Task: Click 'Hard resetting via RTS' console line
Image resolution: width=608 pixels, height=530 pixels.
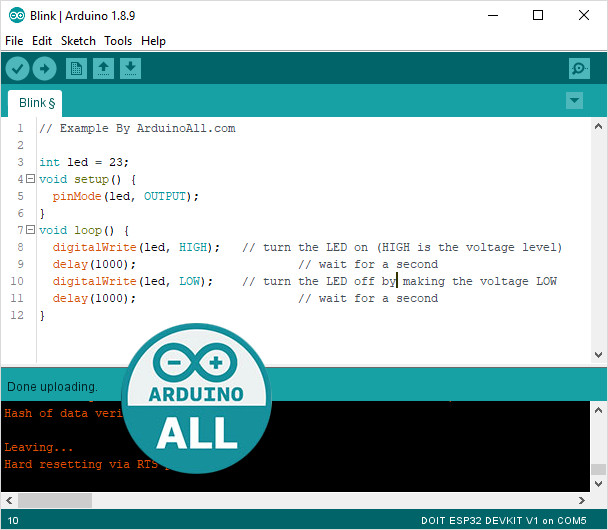Action: coord(81,464)
